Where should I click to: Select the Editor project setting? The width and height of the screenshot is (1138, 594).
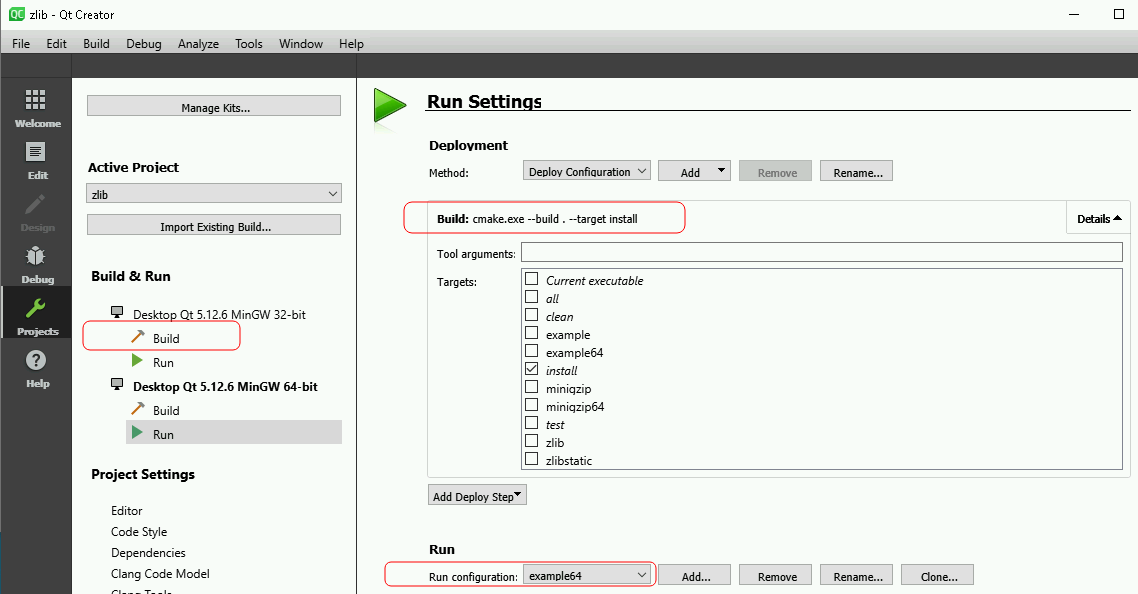(126, 510)
